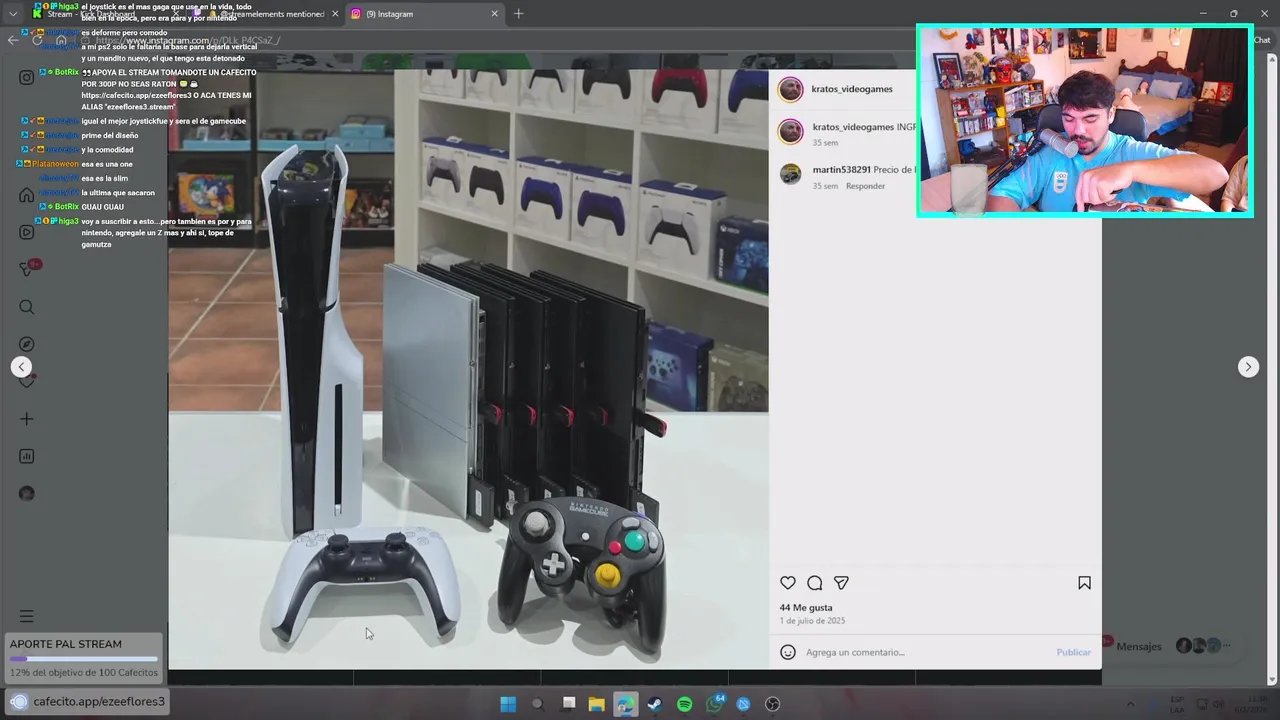Click the instagram.com address bar
The image size is (1280, 720).
(600, 40)
